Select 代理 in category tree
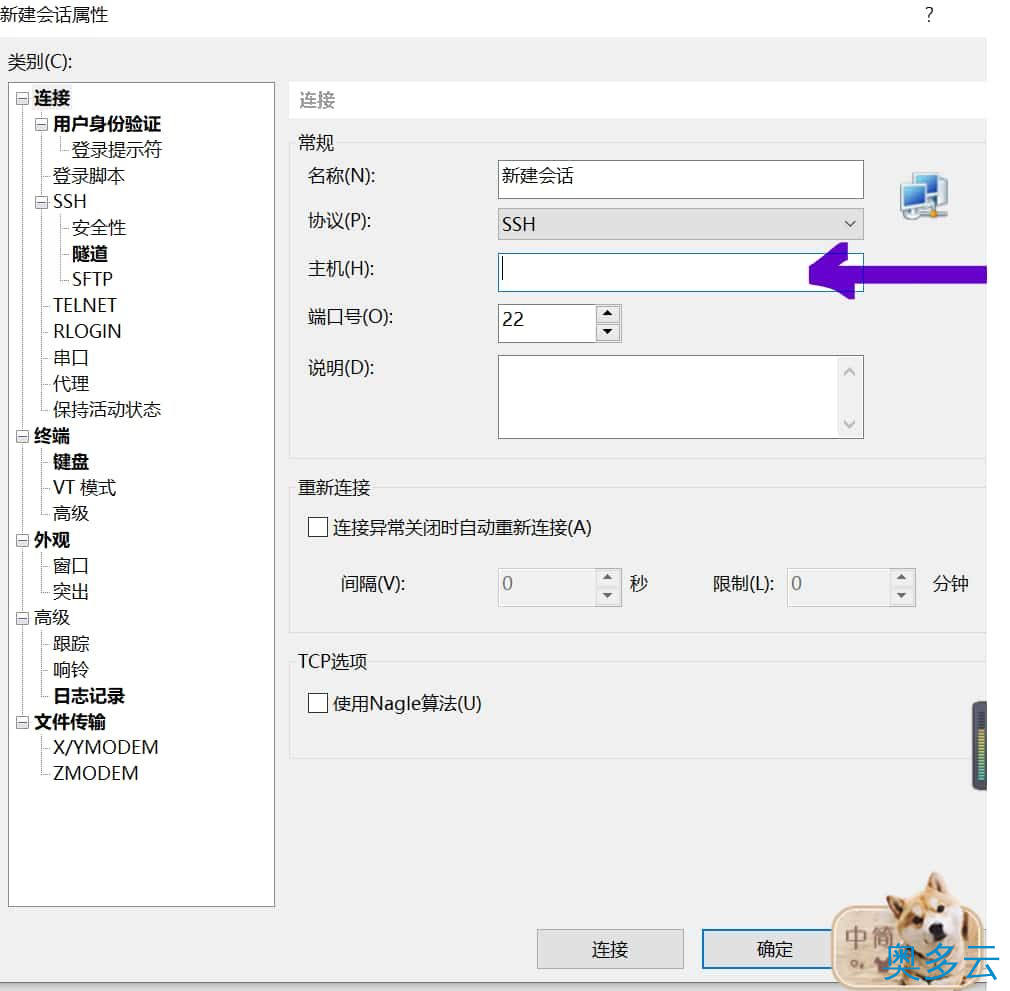 [x=71, y=384]
